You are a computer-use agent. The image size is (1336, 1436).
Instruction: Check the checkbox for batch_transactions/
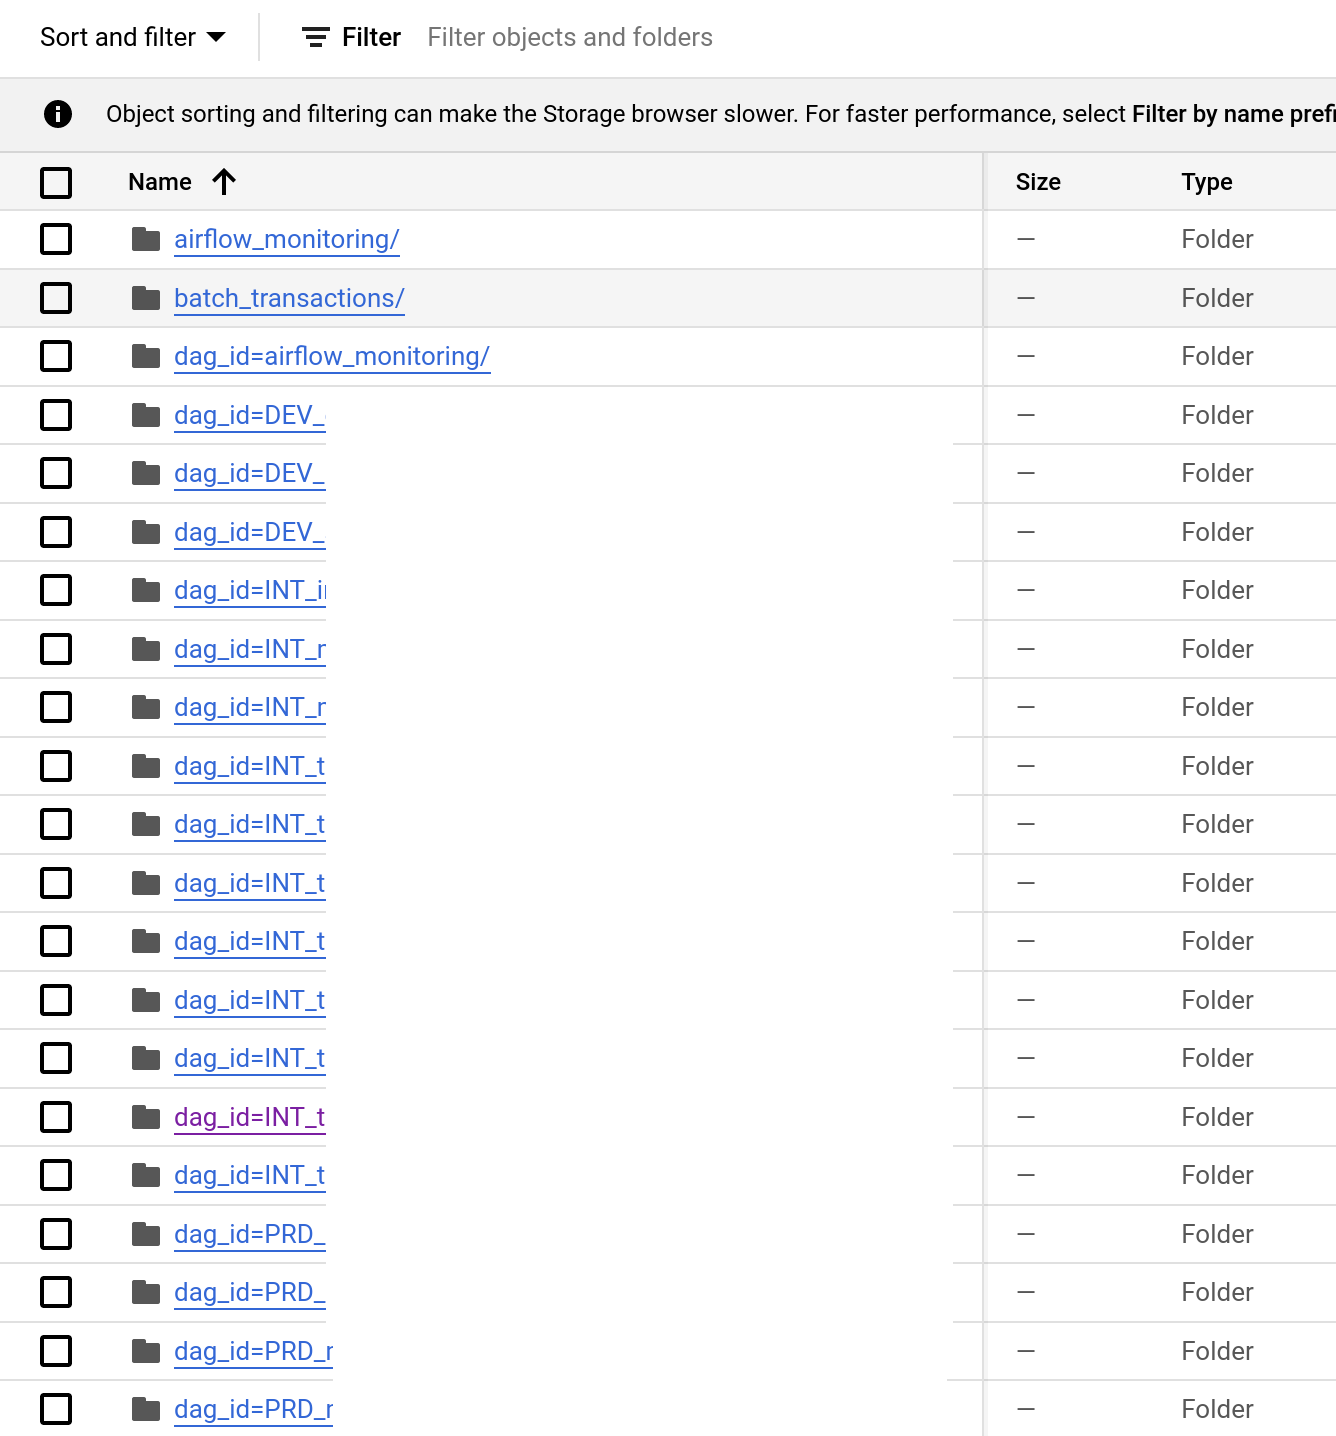[x=56, y=298]
